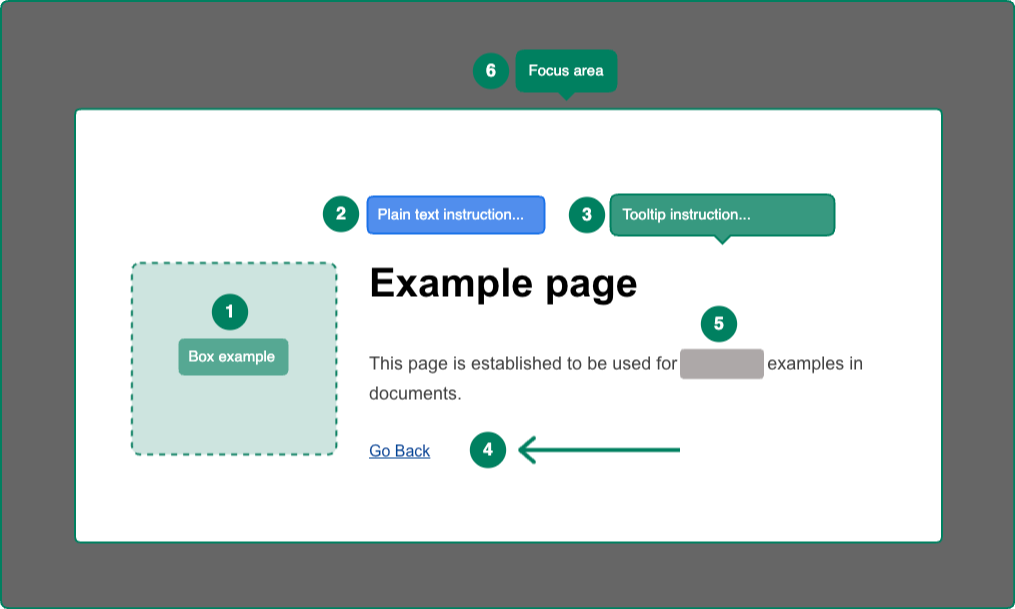Click the Tooltip instruction green bubble
The width and height of the screenshot is (1015, 609).
(722, 215)
